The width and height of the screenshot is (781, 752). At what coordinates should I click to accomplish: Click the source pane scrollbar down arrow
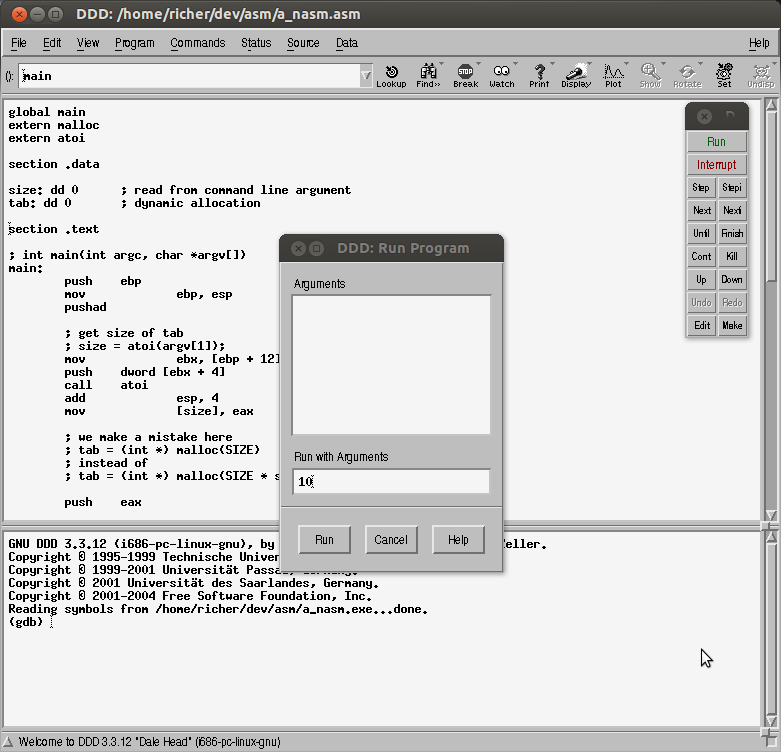click(x=771, y=515)
